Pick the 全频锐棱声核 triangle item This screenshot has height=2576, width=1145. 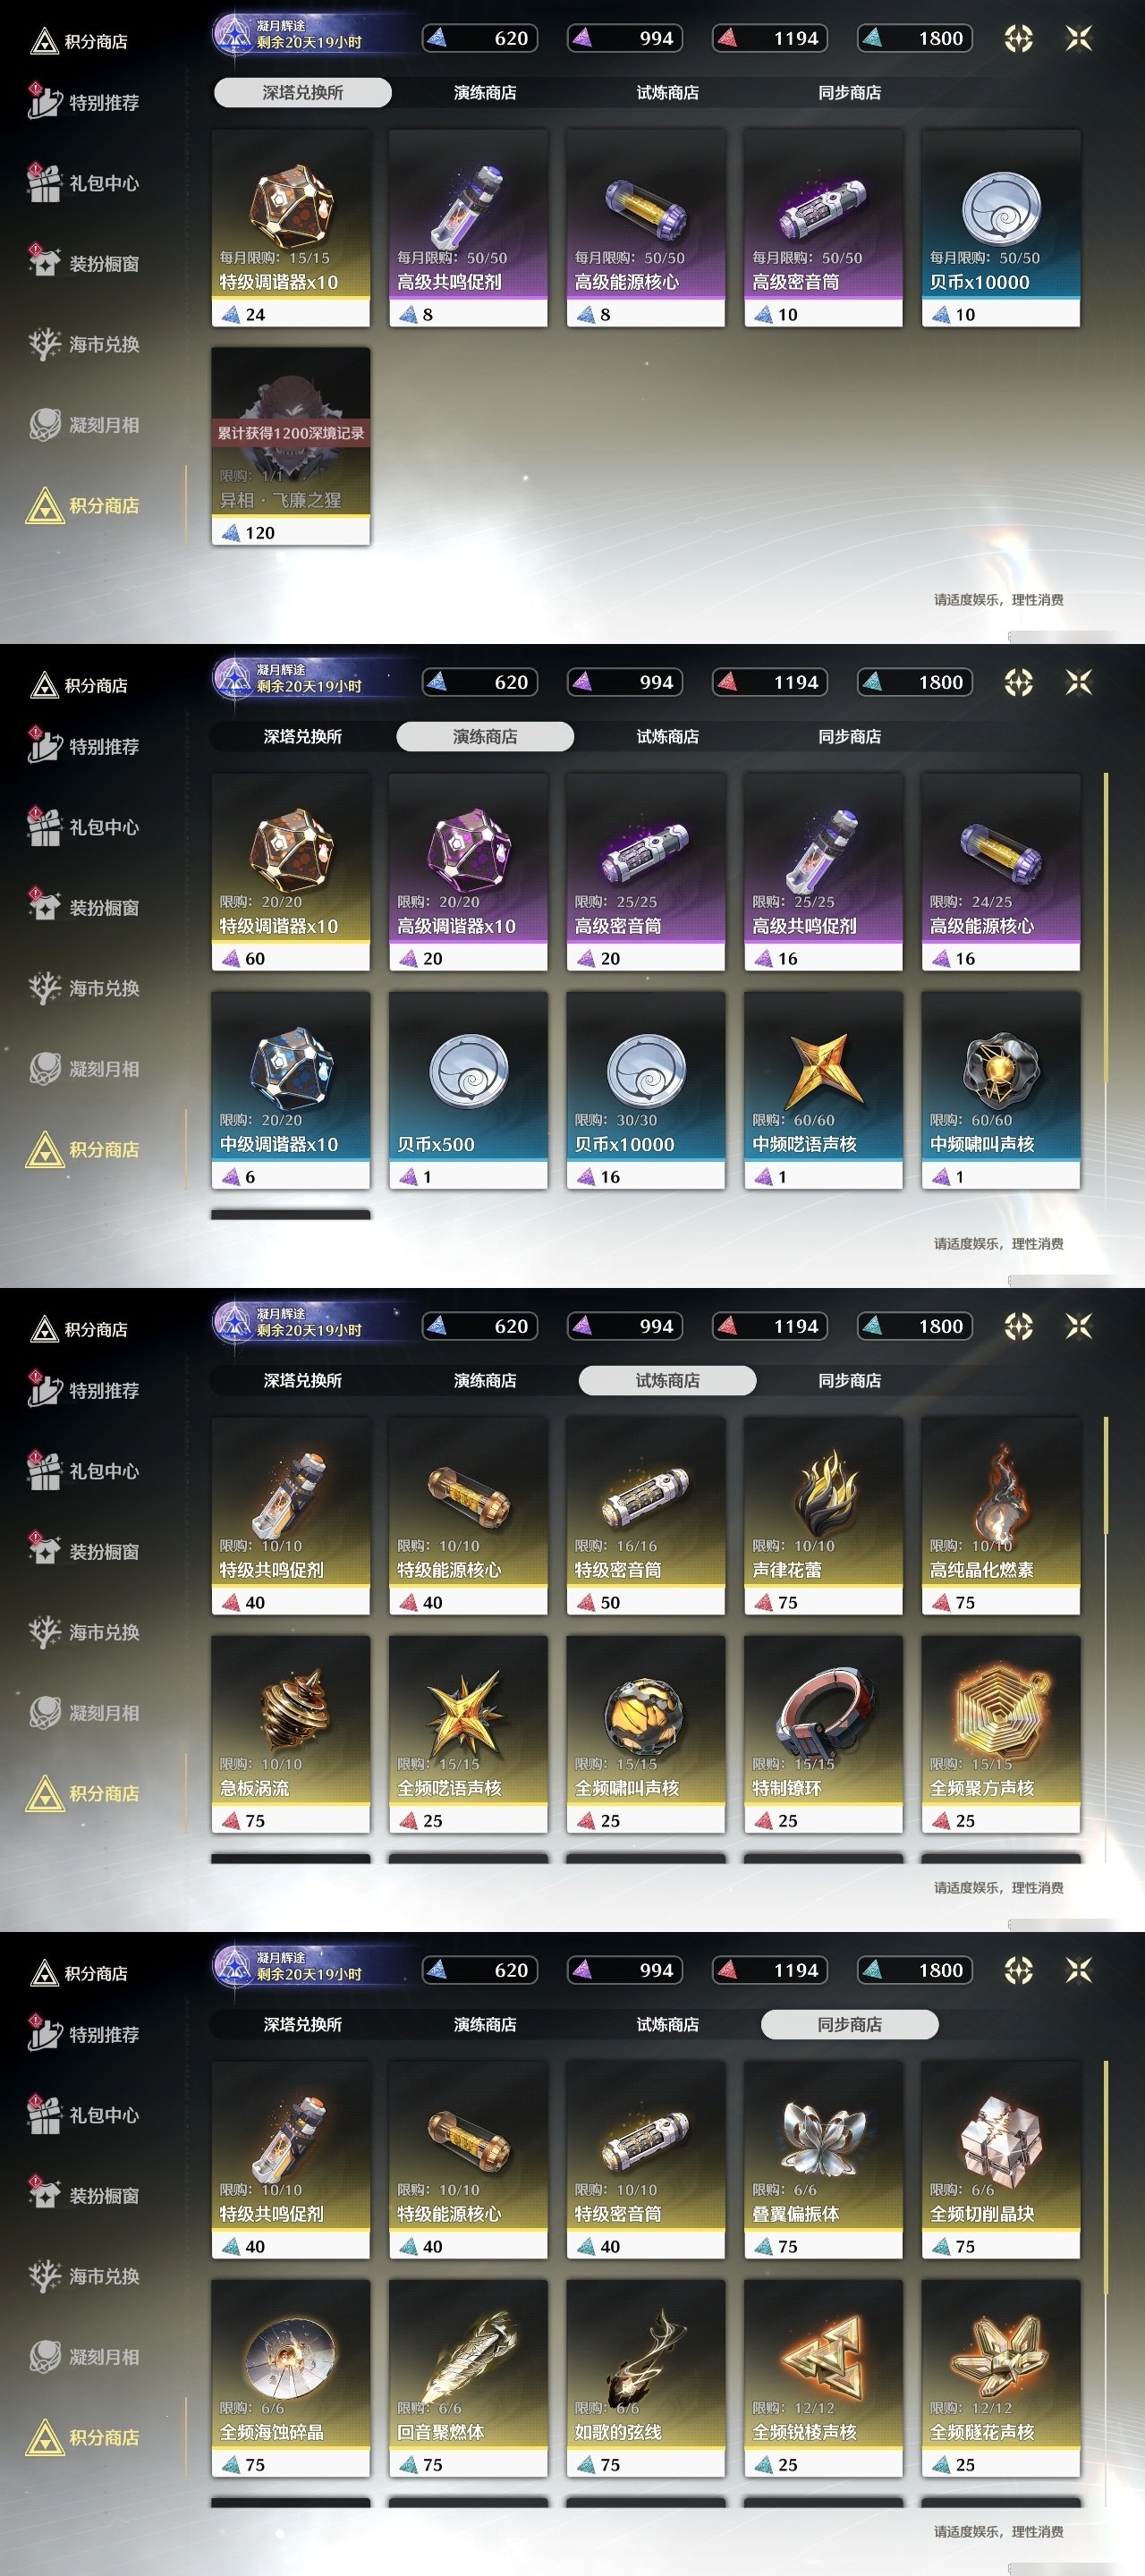point(823,2378)
